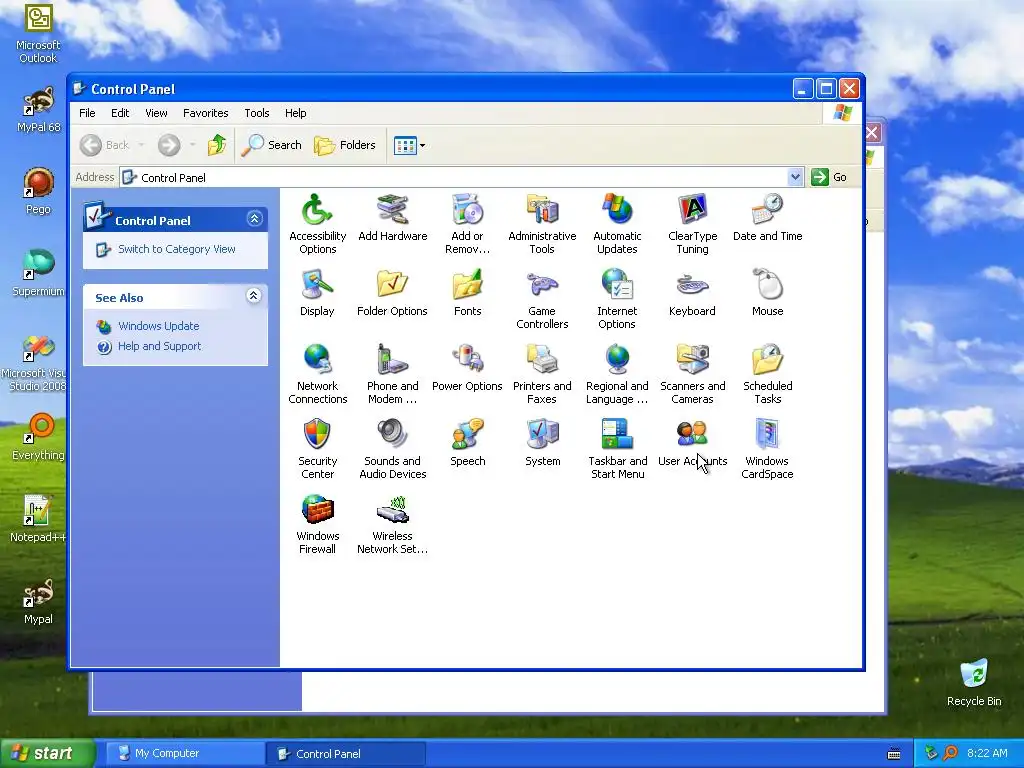Select the Microsoft Outlook desktop icon
Screen dimensions: 1024x768
pyautogui.click(x=38, y=33)
